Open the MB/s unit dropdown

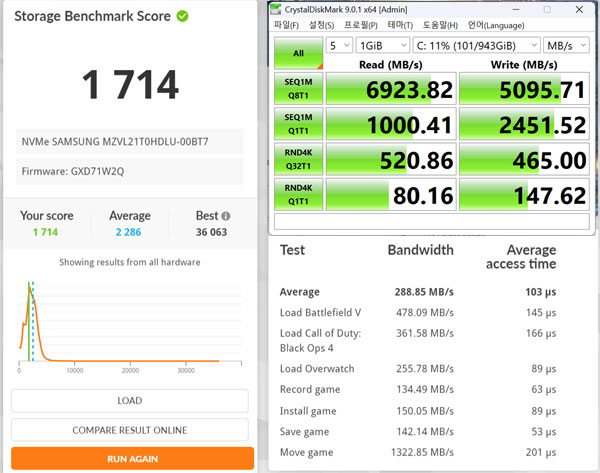point(566,45)
